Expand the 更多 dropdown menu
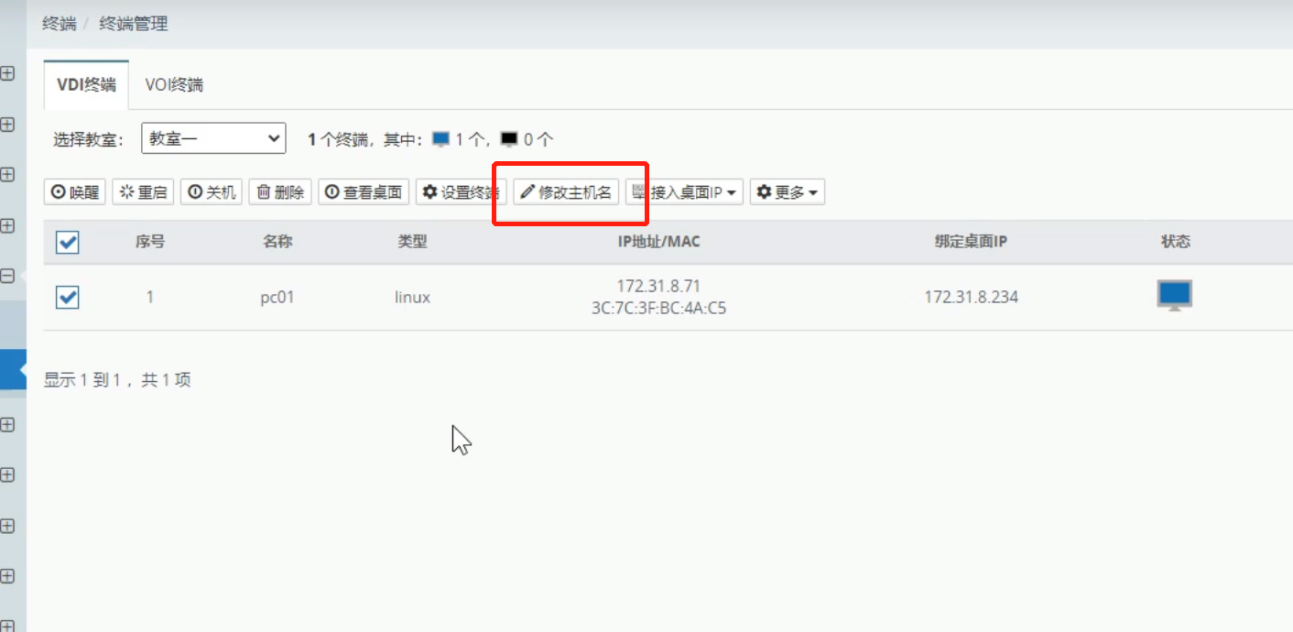The height and width of the screenshot is (632, 1293). 787,192
